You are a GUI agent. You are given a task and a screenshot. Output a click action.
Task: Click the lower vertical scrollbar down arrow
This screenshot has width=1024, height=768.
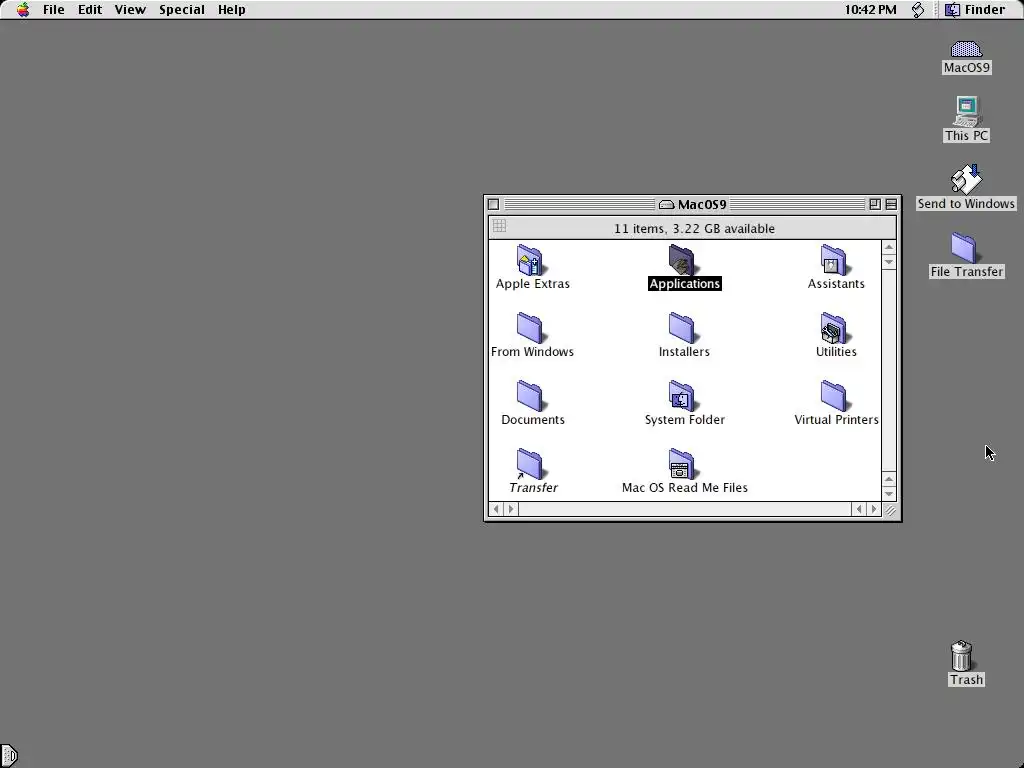889,494
